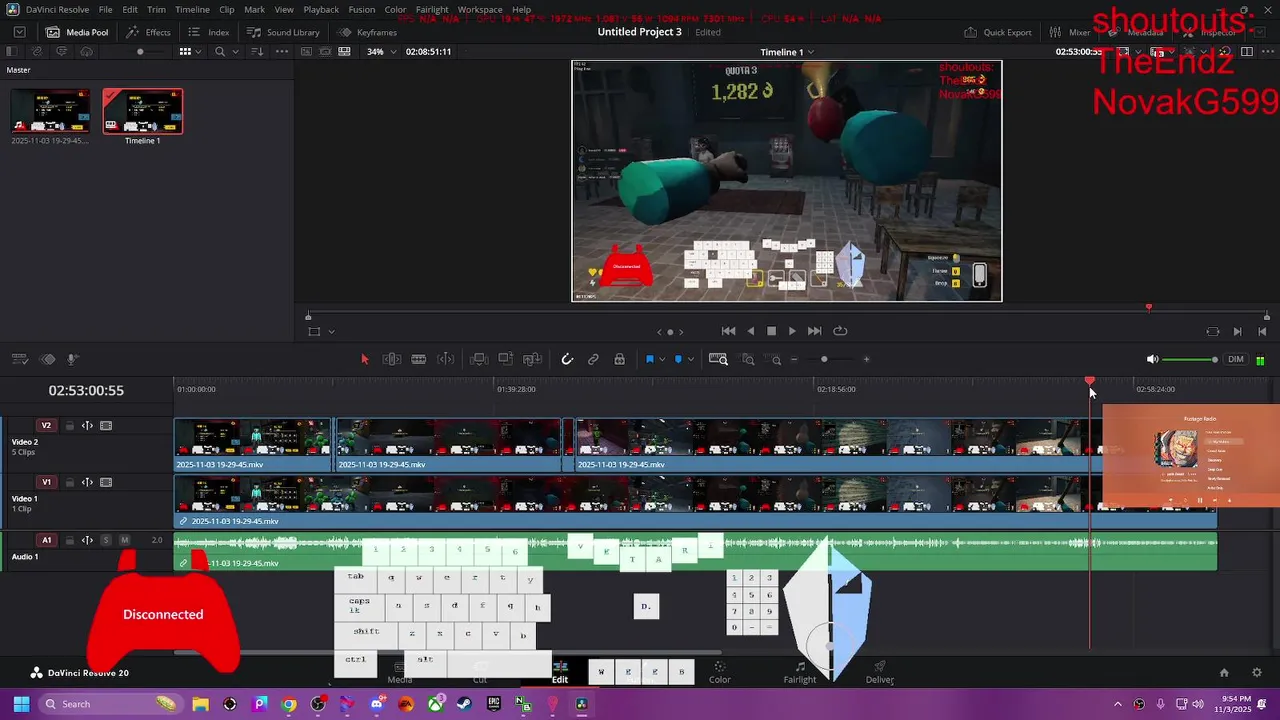Activate the Trim Edit Mode tool
The width and height of the screenshot is (1280, 720).
pos(392,359)
